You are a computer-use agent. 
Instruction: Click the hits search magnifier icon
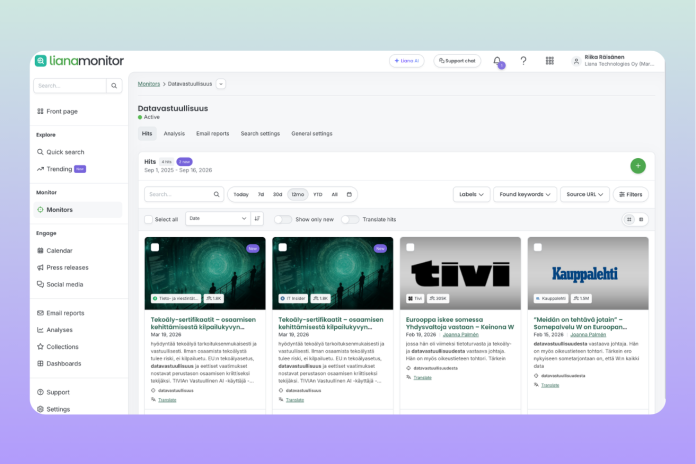[216, 194]
